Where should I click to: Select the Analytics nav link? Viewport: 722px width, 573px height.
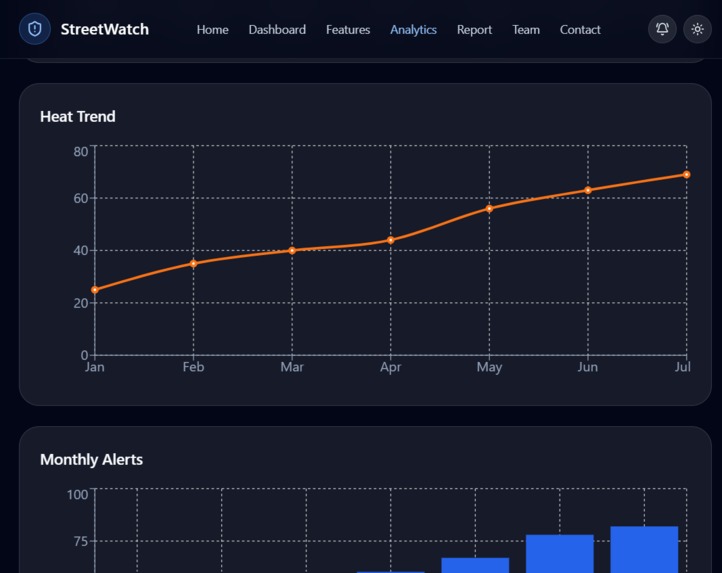coord(413,29)
